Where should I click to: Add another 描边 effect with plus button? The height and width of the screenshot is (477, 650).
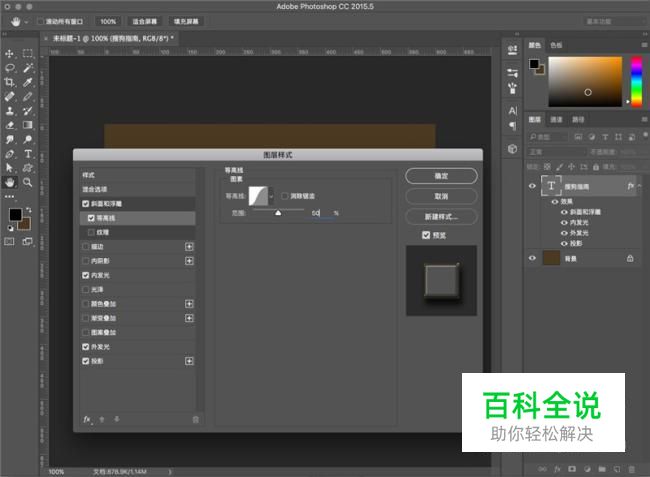pos(189,246)
